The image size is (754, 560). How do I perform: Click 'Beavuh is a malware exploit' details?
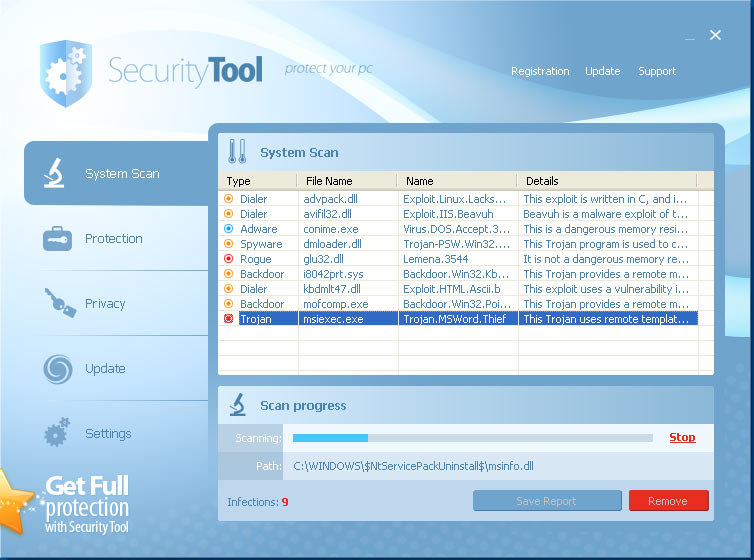click(x=606, y=213)
